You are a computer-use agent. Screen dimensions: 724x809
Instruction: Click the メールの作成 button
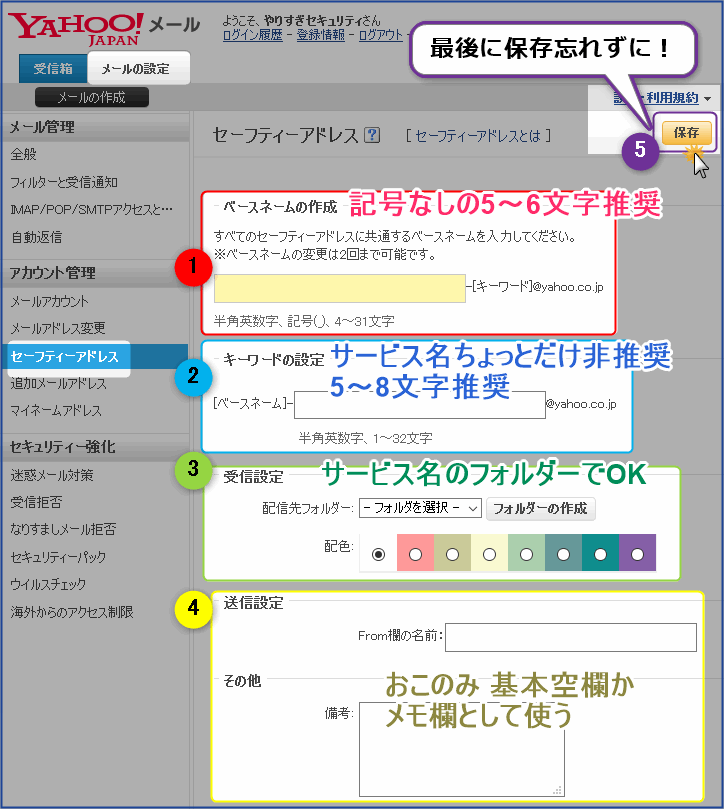pyautogui.click(x=92, y=97)
